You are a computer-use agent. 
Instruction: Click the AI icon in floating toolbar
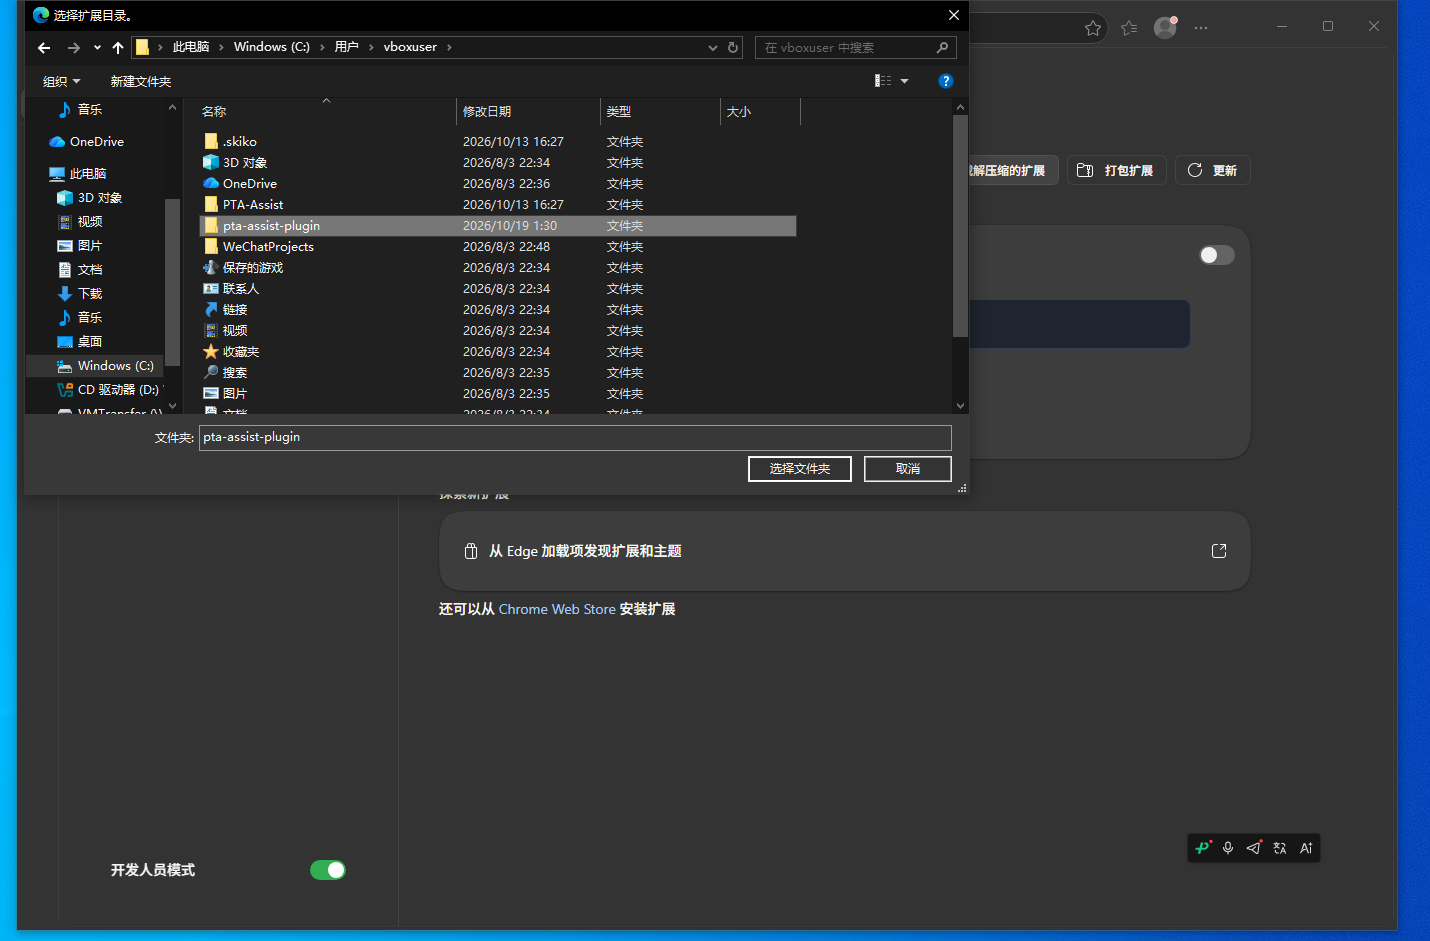(x=1306, y=848)
